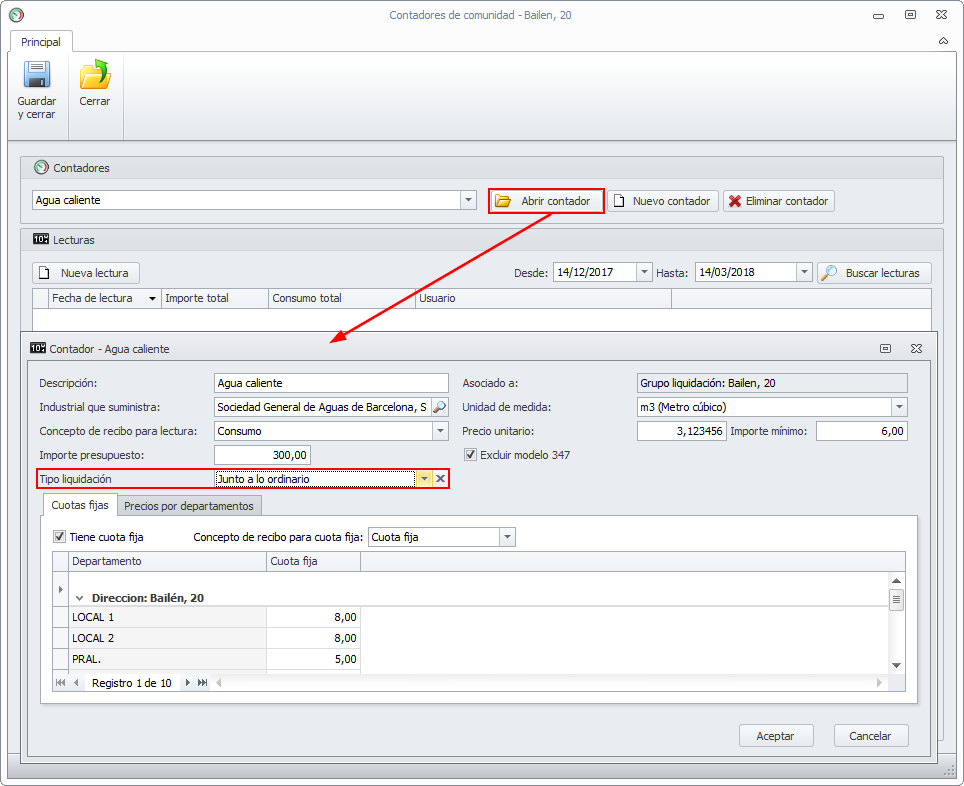Expand the Agua caliente counter dropdown

pyautogui.click(x=468, y=200)
